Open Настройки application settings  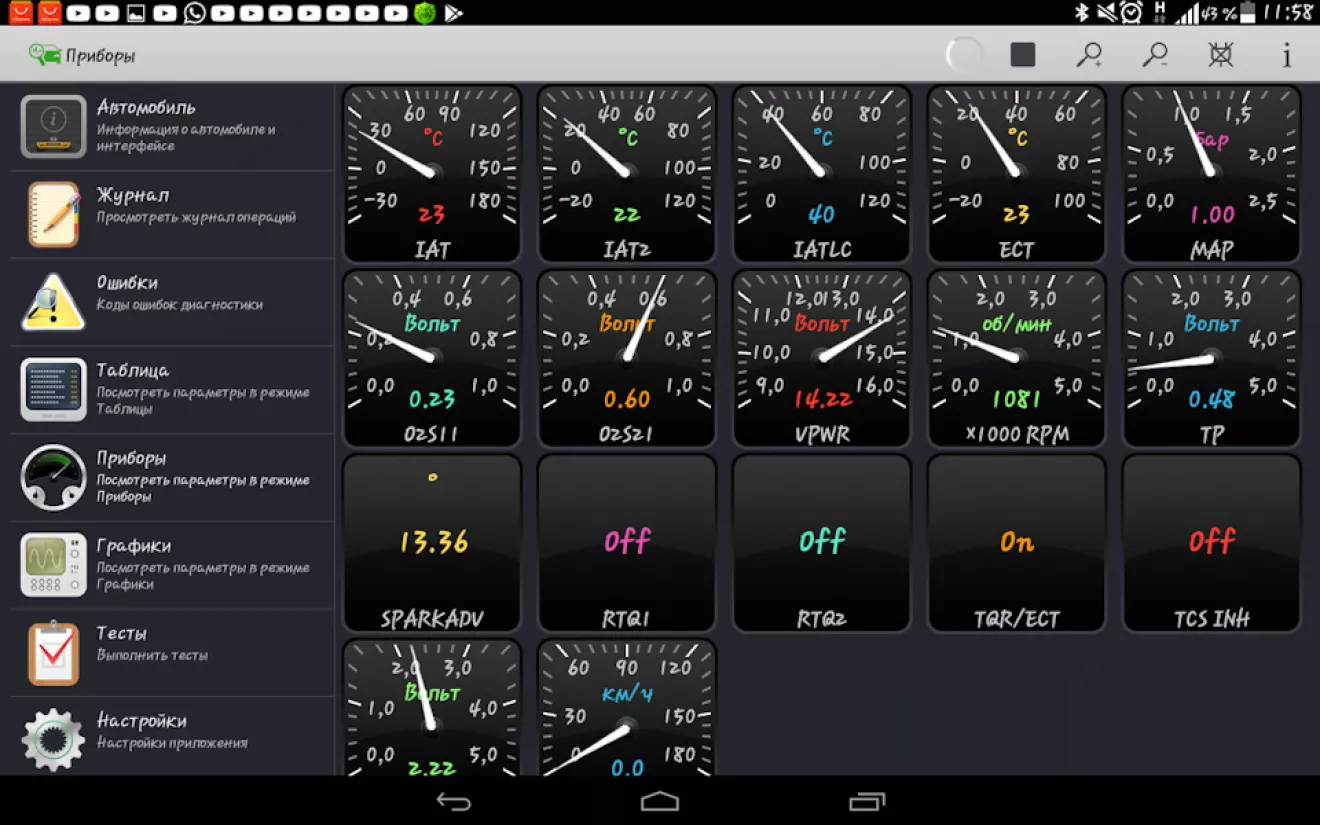(172, 740)
